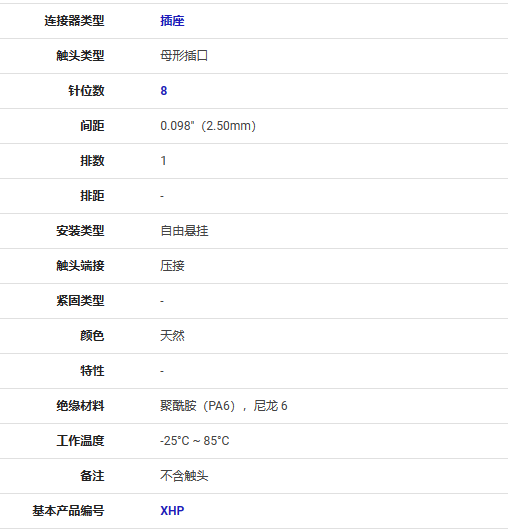The width and height of the screenshot is (508, 530).
Task: Open the XHP base product number link
Action: coord(172,511)
